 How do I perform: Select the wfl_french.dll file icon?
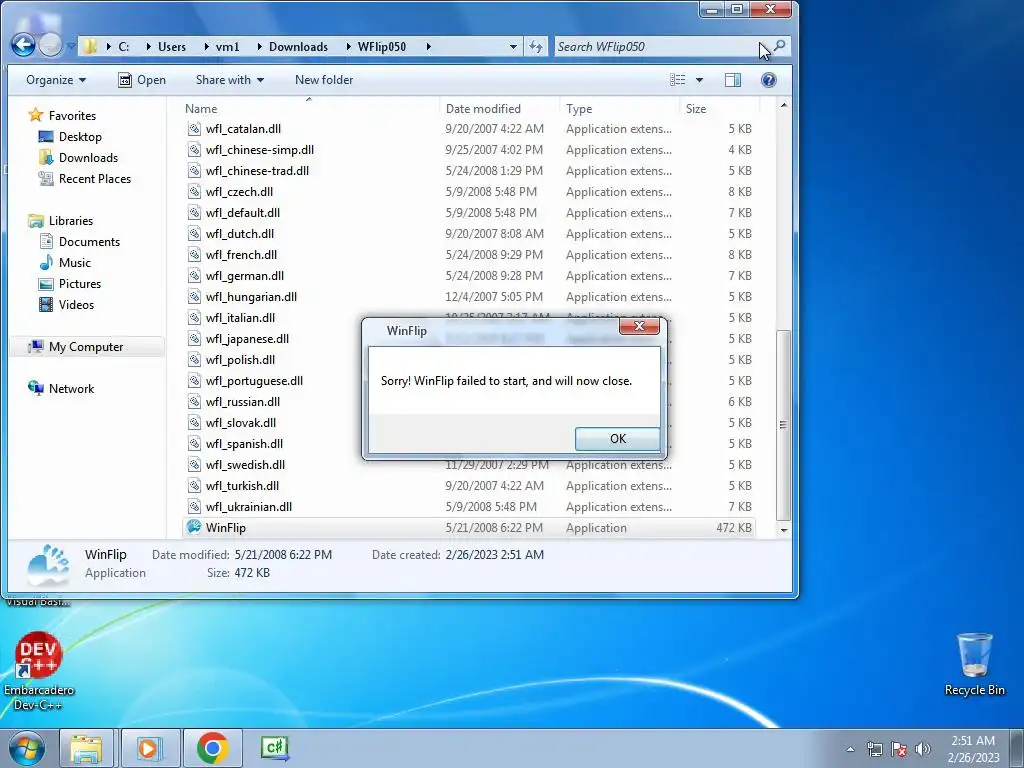click(194, 255)
